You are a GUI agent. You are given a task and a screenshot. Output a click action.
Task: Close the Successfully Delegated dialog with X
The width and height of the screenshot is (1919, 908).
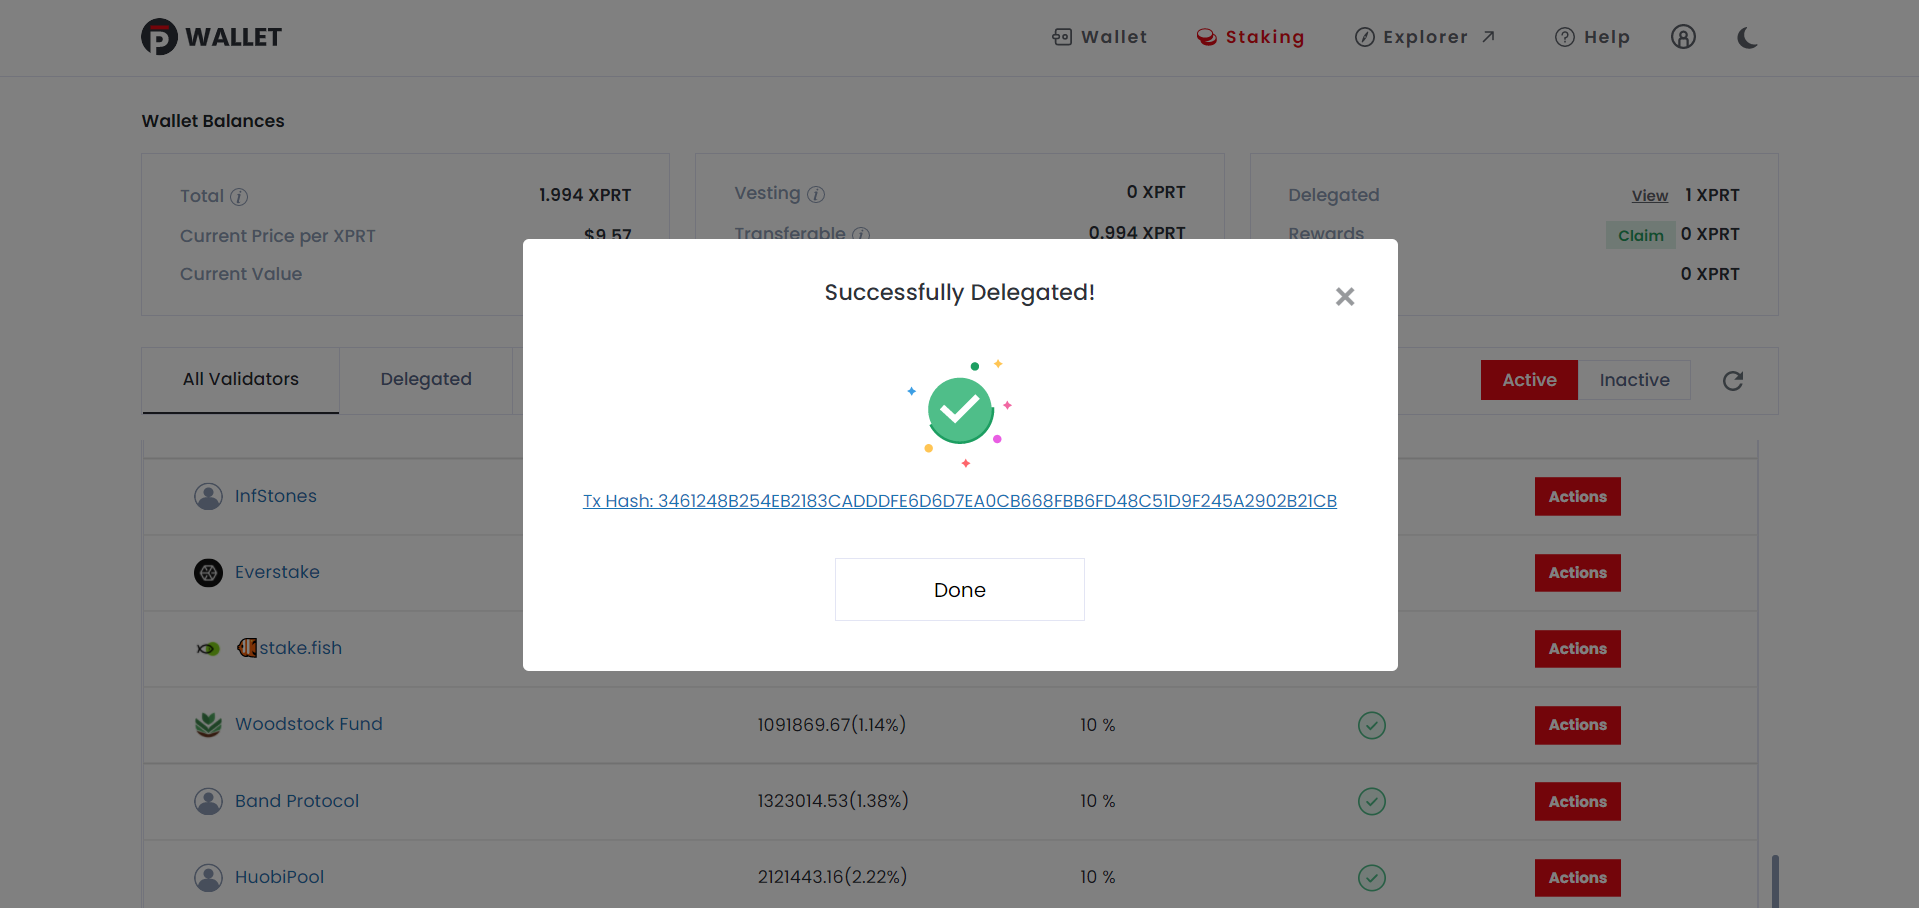(x=1345, y=296)
